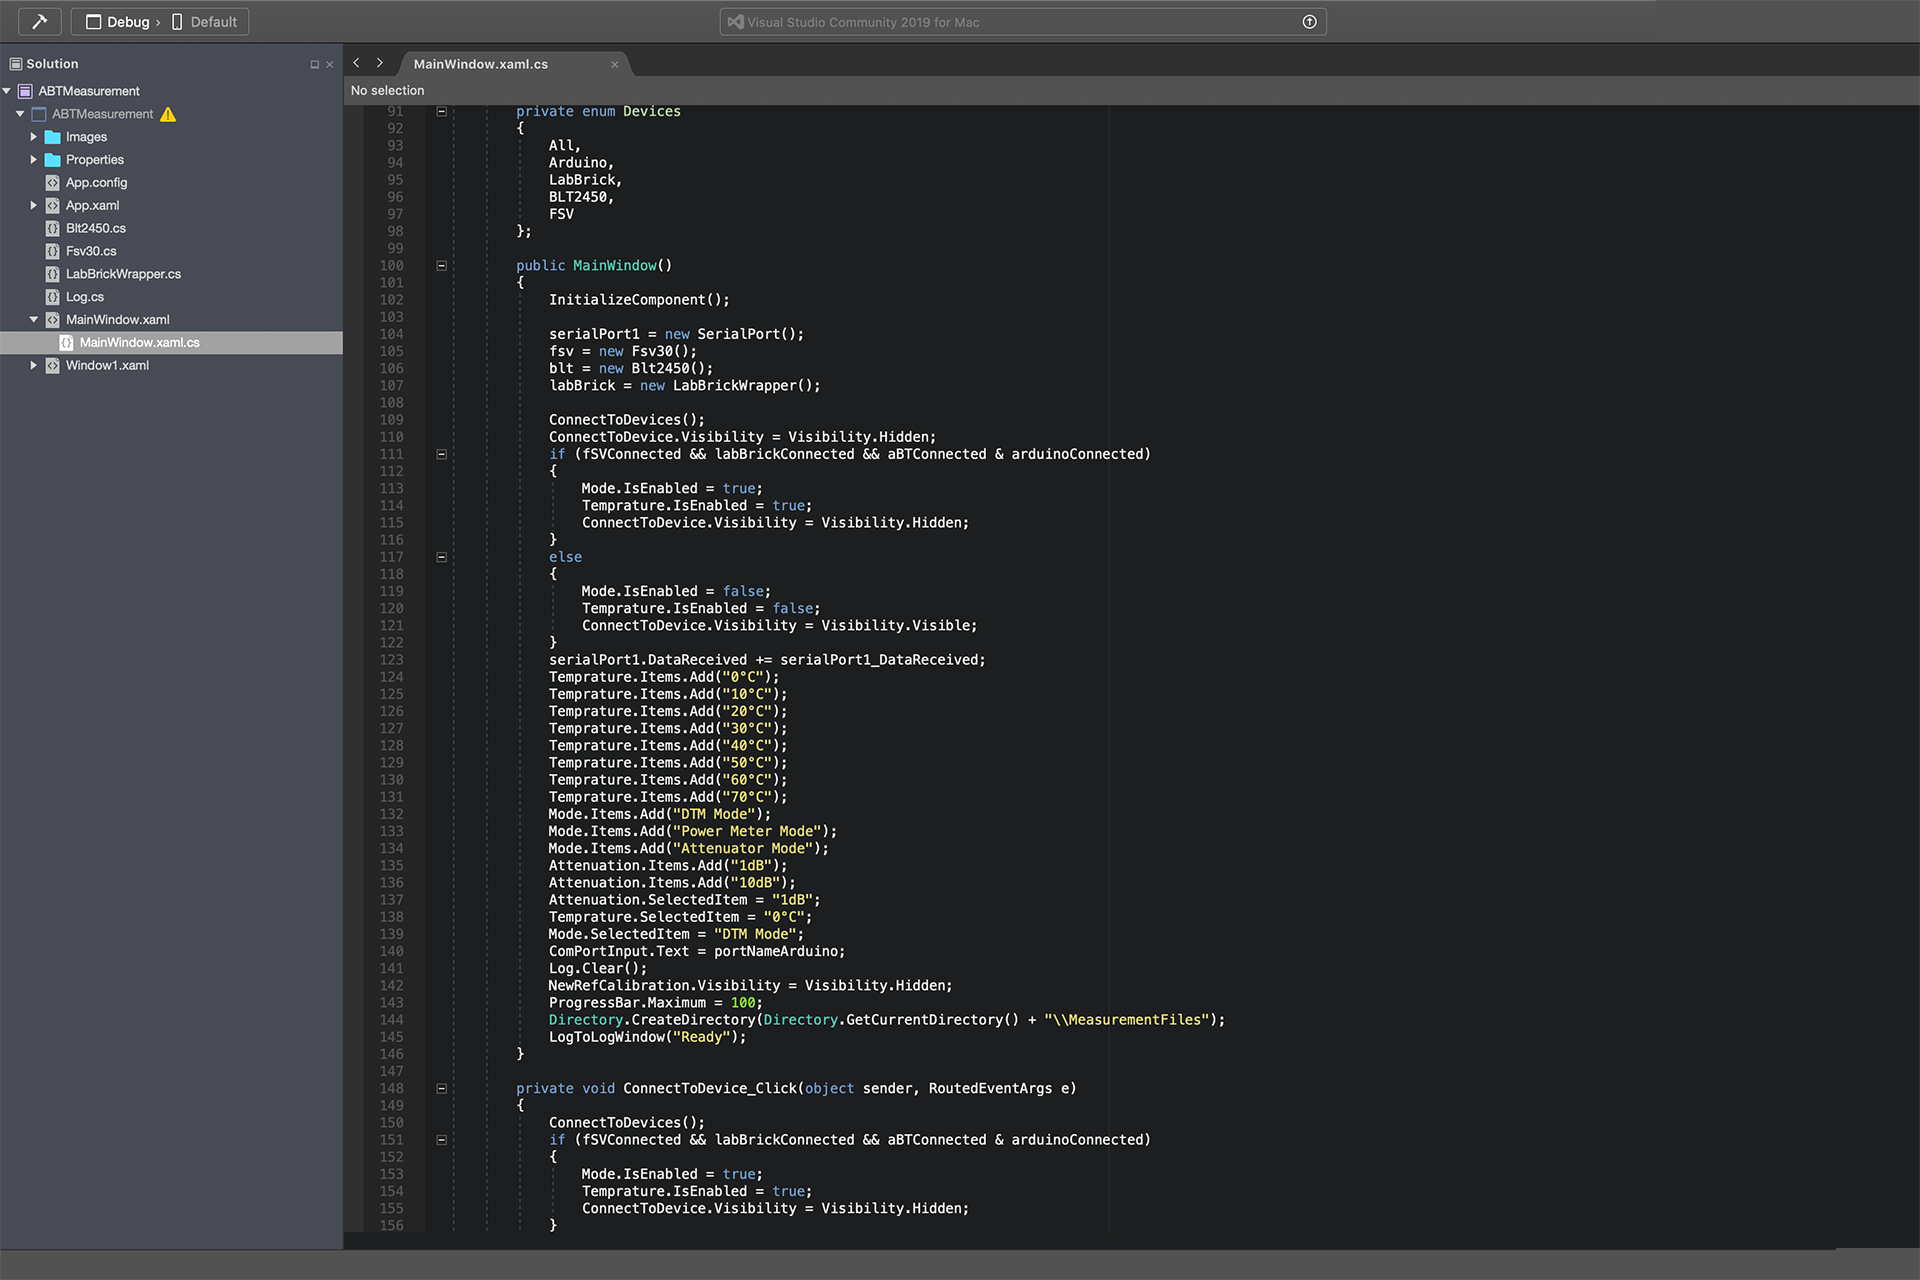Fold the MainWindow constructor code block
1920x1280 pixels.
click(441, 266)
